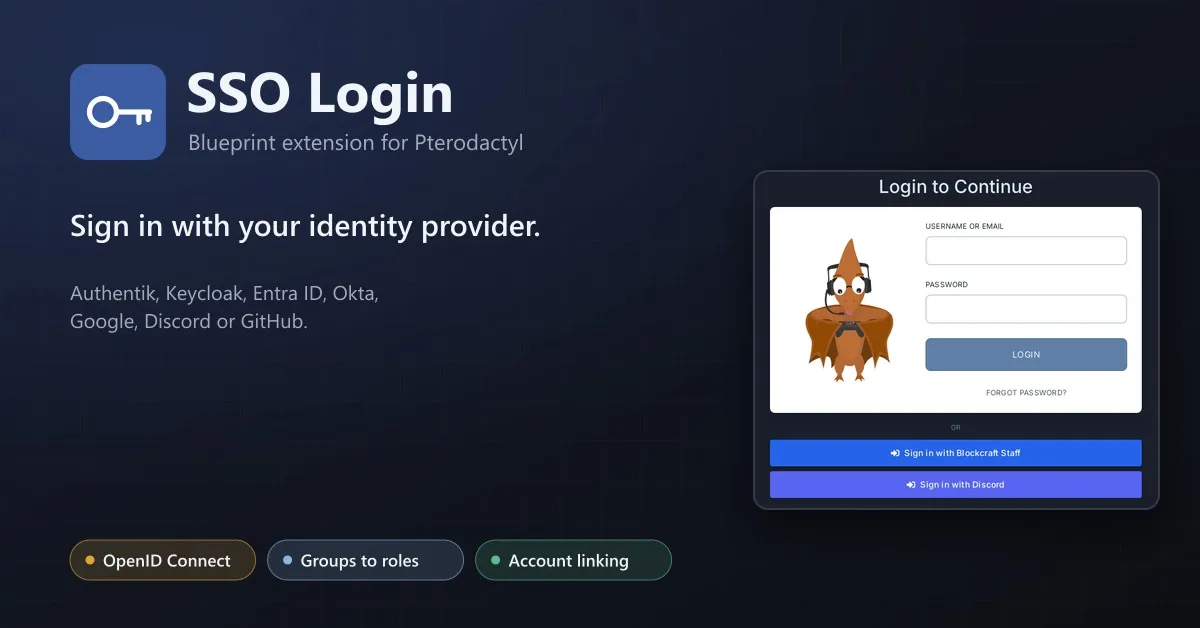The width and height of the screenshot is (1200, 628).
Task: Click the orange dot in OpenID Connect
Action: tap(90, 560)
